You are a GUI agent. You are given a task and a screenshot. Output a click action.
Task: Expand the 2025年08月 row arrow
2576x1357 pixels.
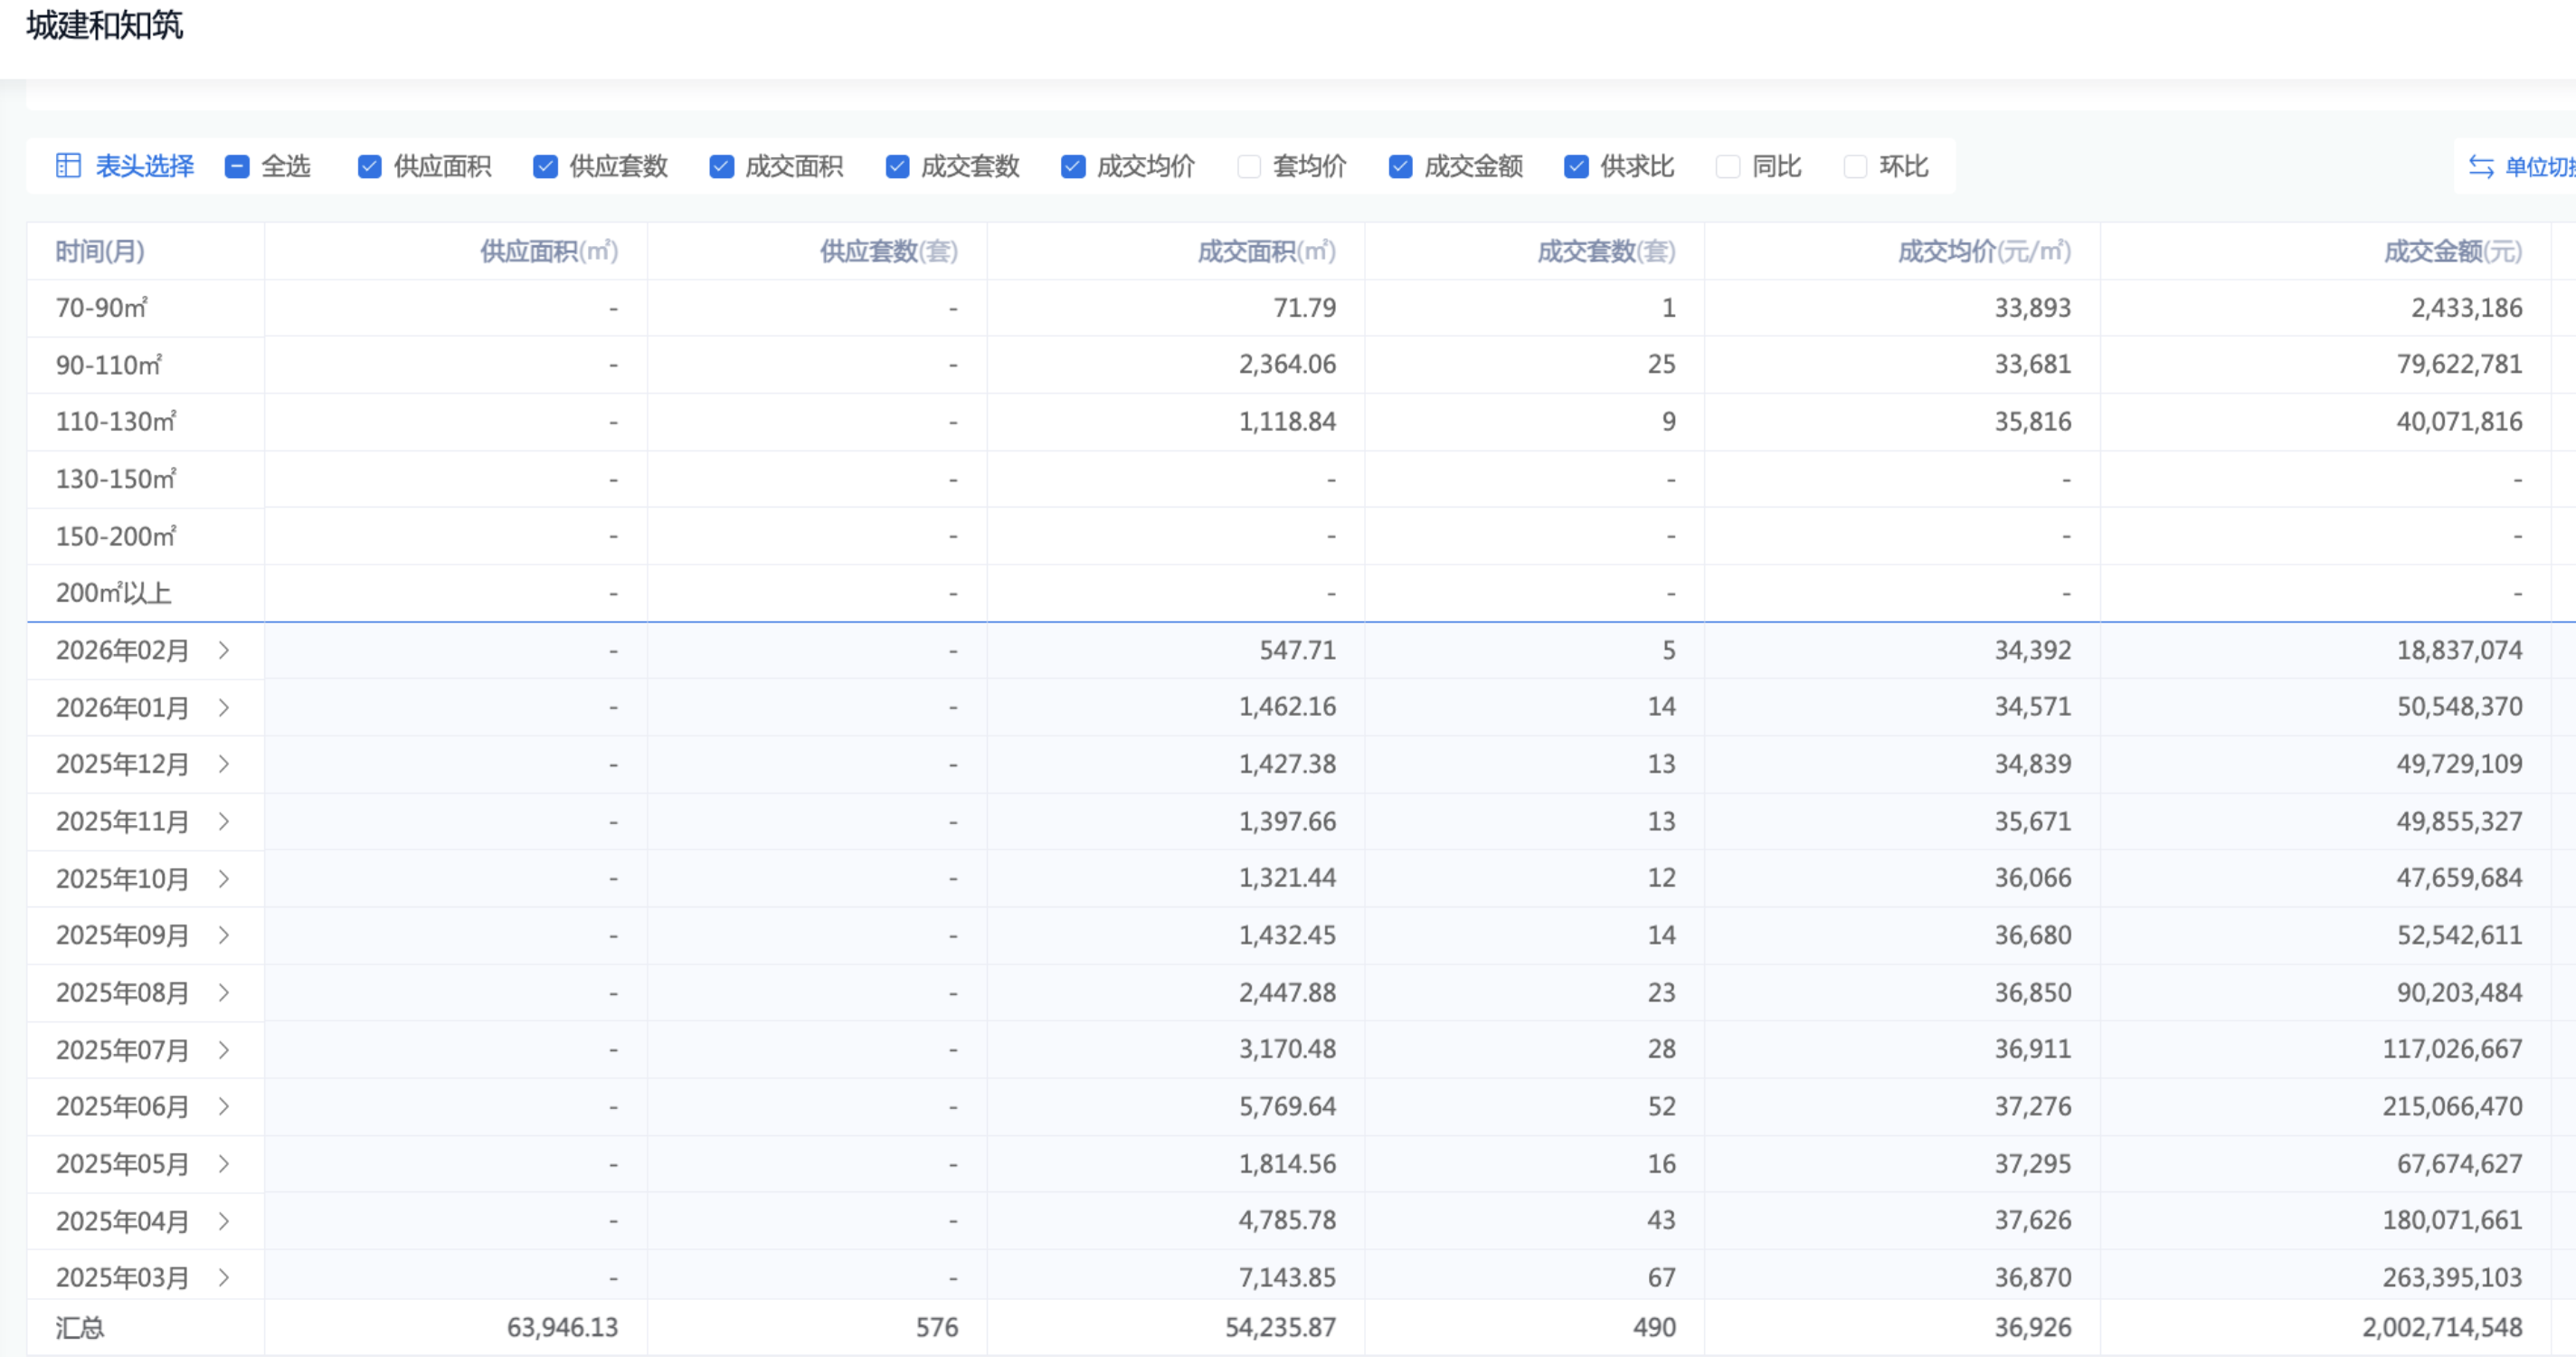pos(224,993)
